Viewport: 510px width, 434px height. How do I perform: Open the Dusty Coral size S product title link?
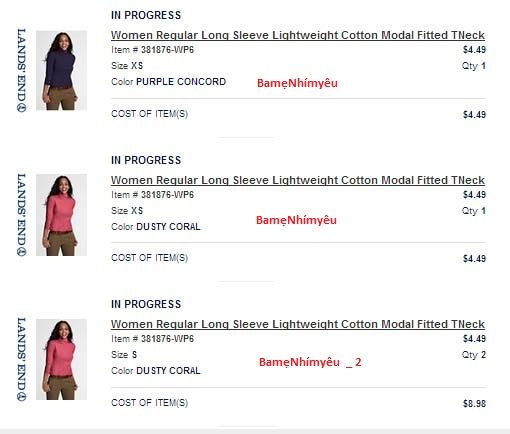298,324
